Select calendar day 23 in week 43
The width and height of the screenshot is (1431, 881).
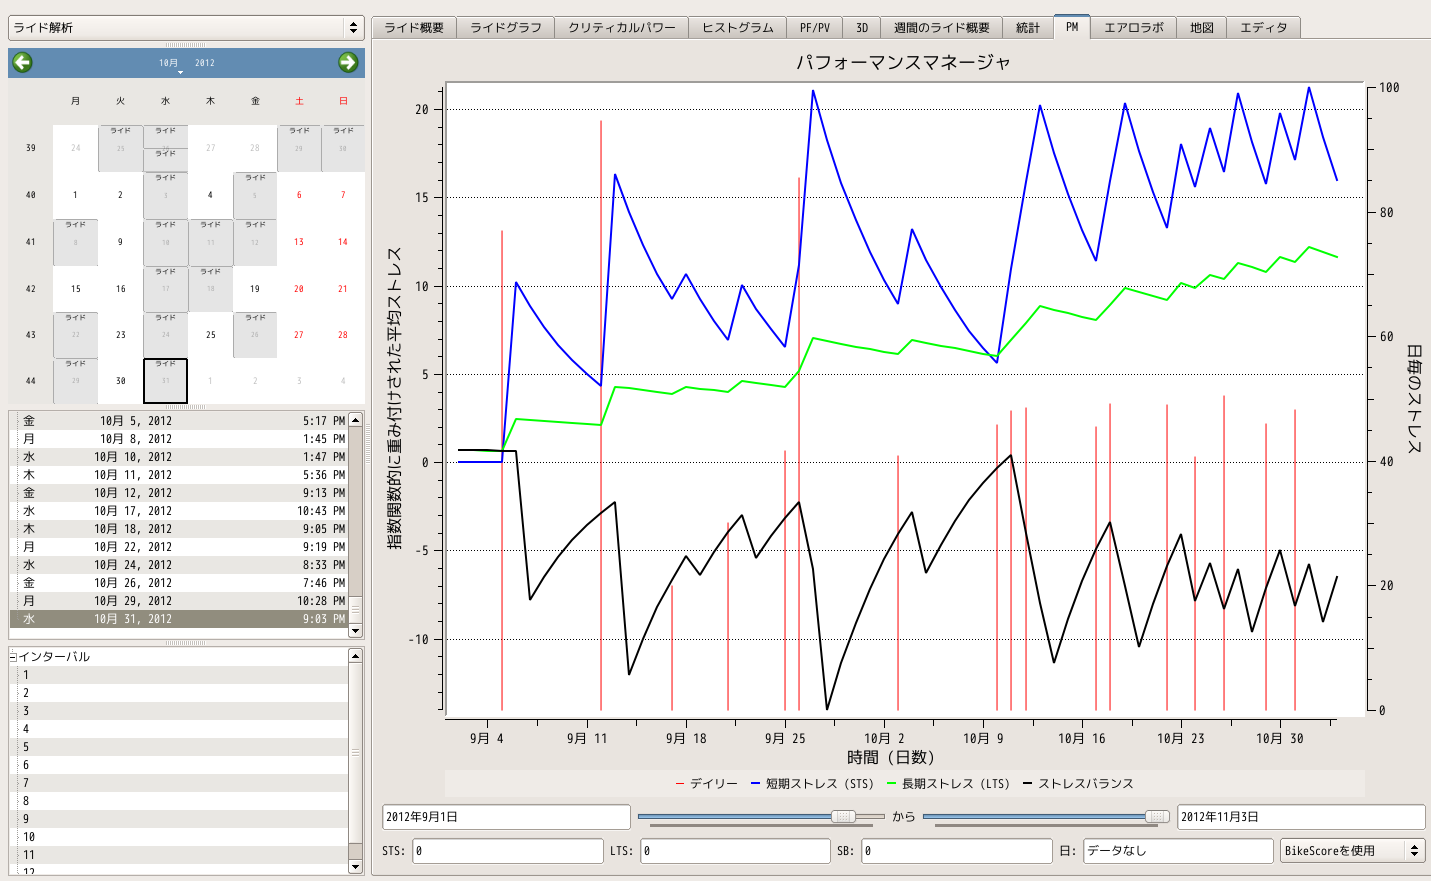click(121, 335)
